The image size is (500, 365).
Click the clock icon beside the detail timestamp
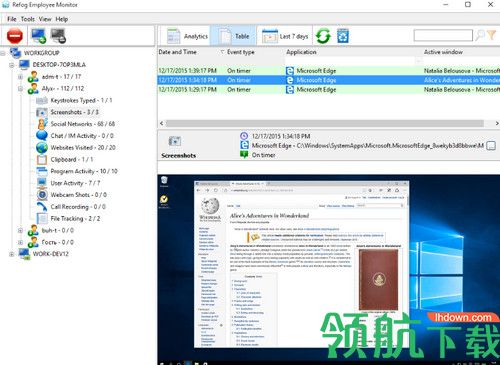244,136
